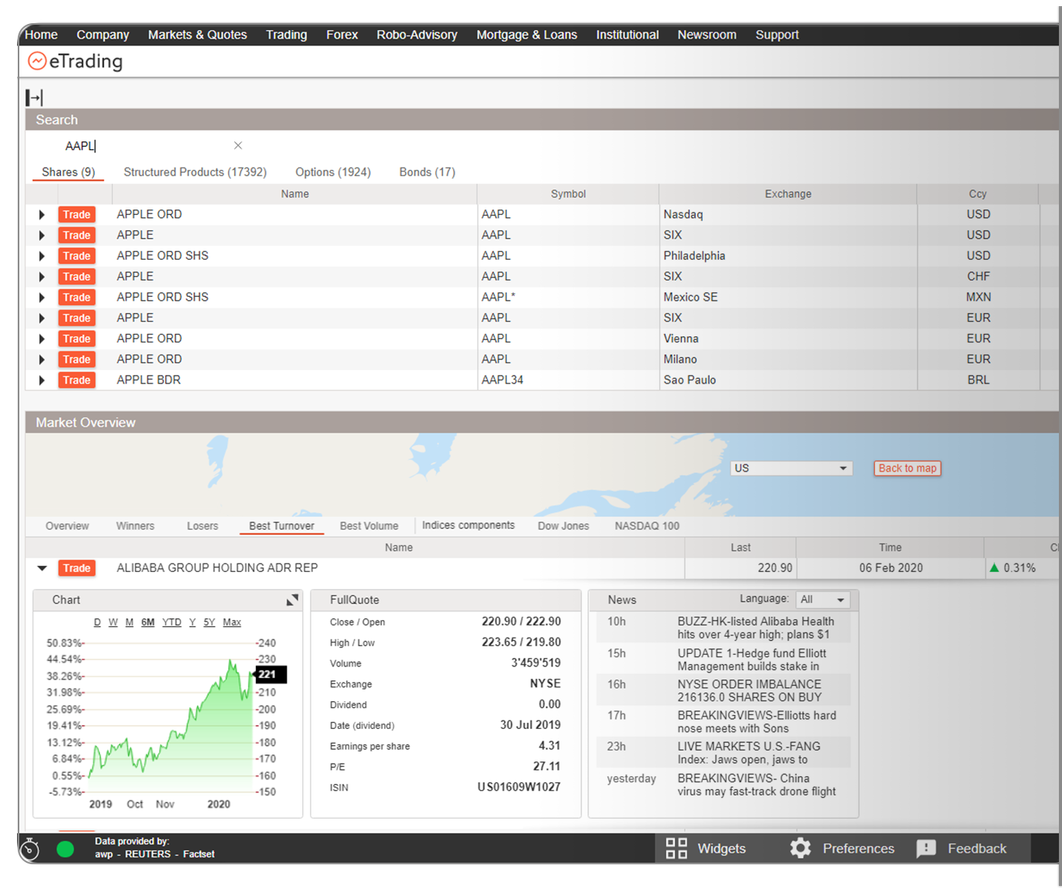
Task: Open the US country dropdown
Action: coord(790,468)
